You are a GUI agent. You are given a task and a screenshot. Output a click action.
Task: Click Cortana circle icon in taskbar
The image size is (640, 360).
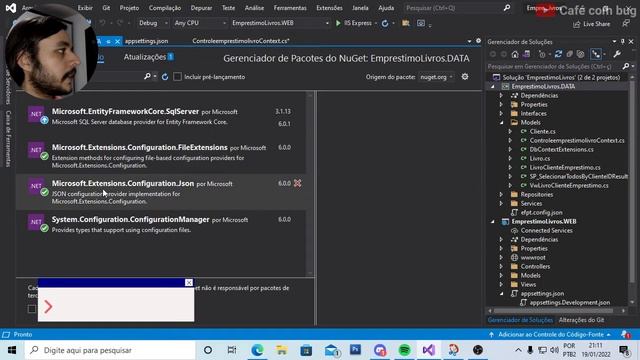(208, 350)
